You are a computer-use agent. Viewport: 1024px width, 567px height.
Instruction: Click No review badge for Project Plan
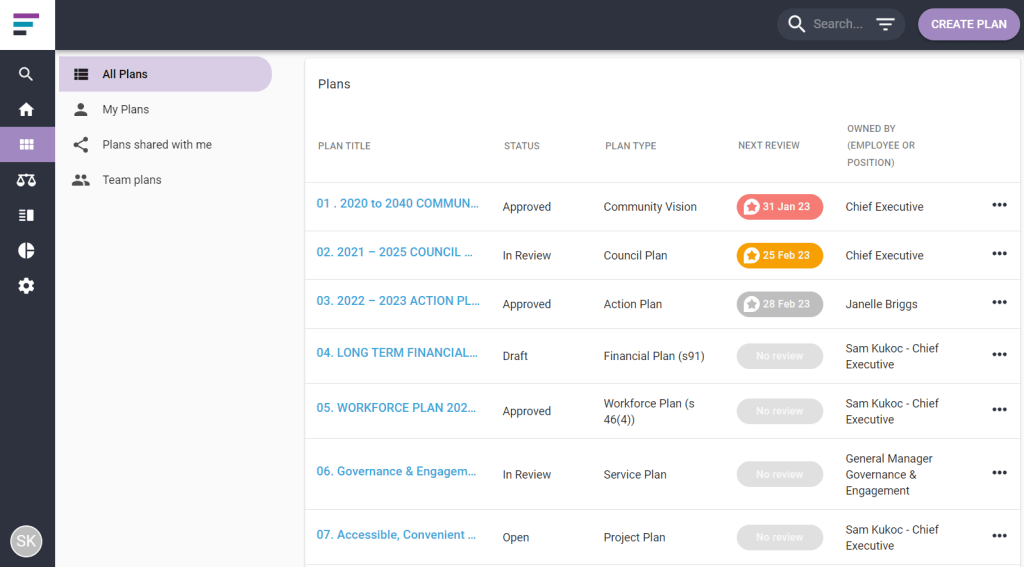780,537
